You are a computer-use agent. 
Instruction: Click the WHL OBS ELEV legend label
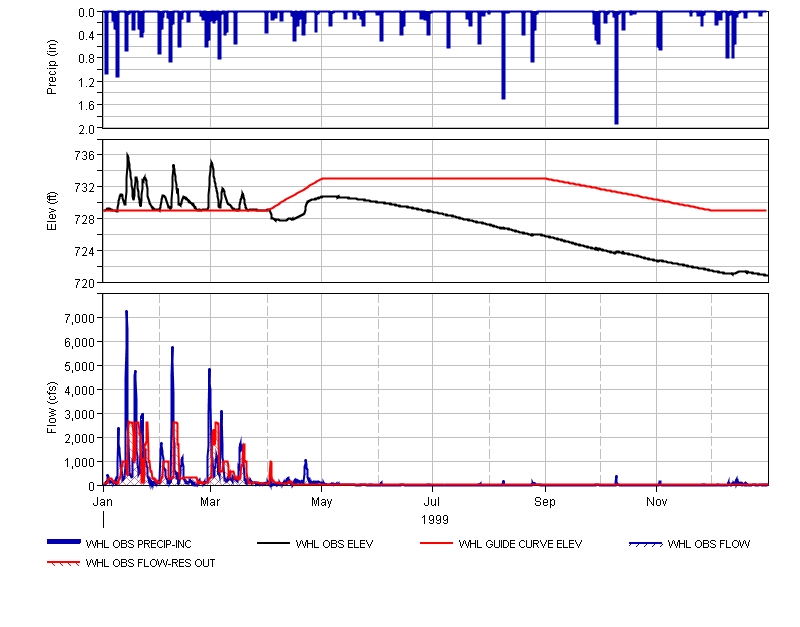[x=334, y=544]
